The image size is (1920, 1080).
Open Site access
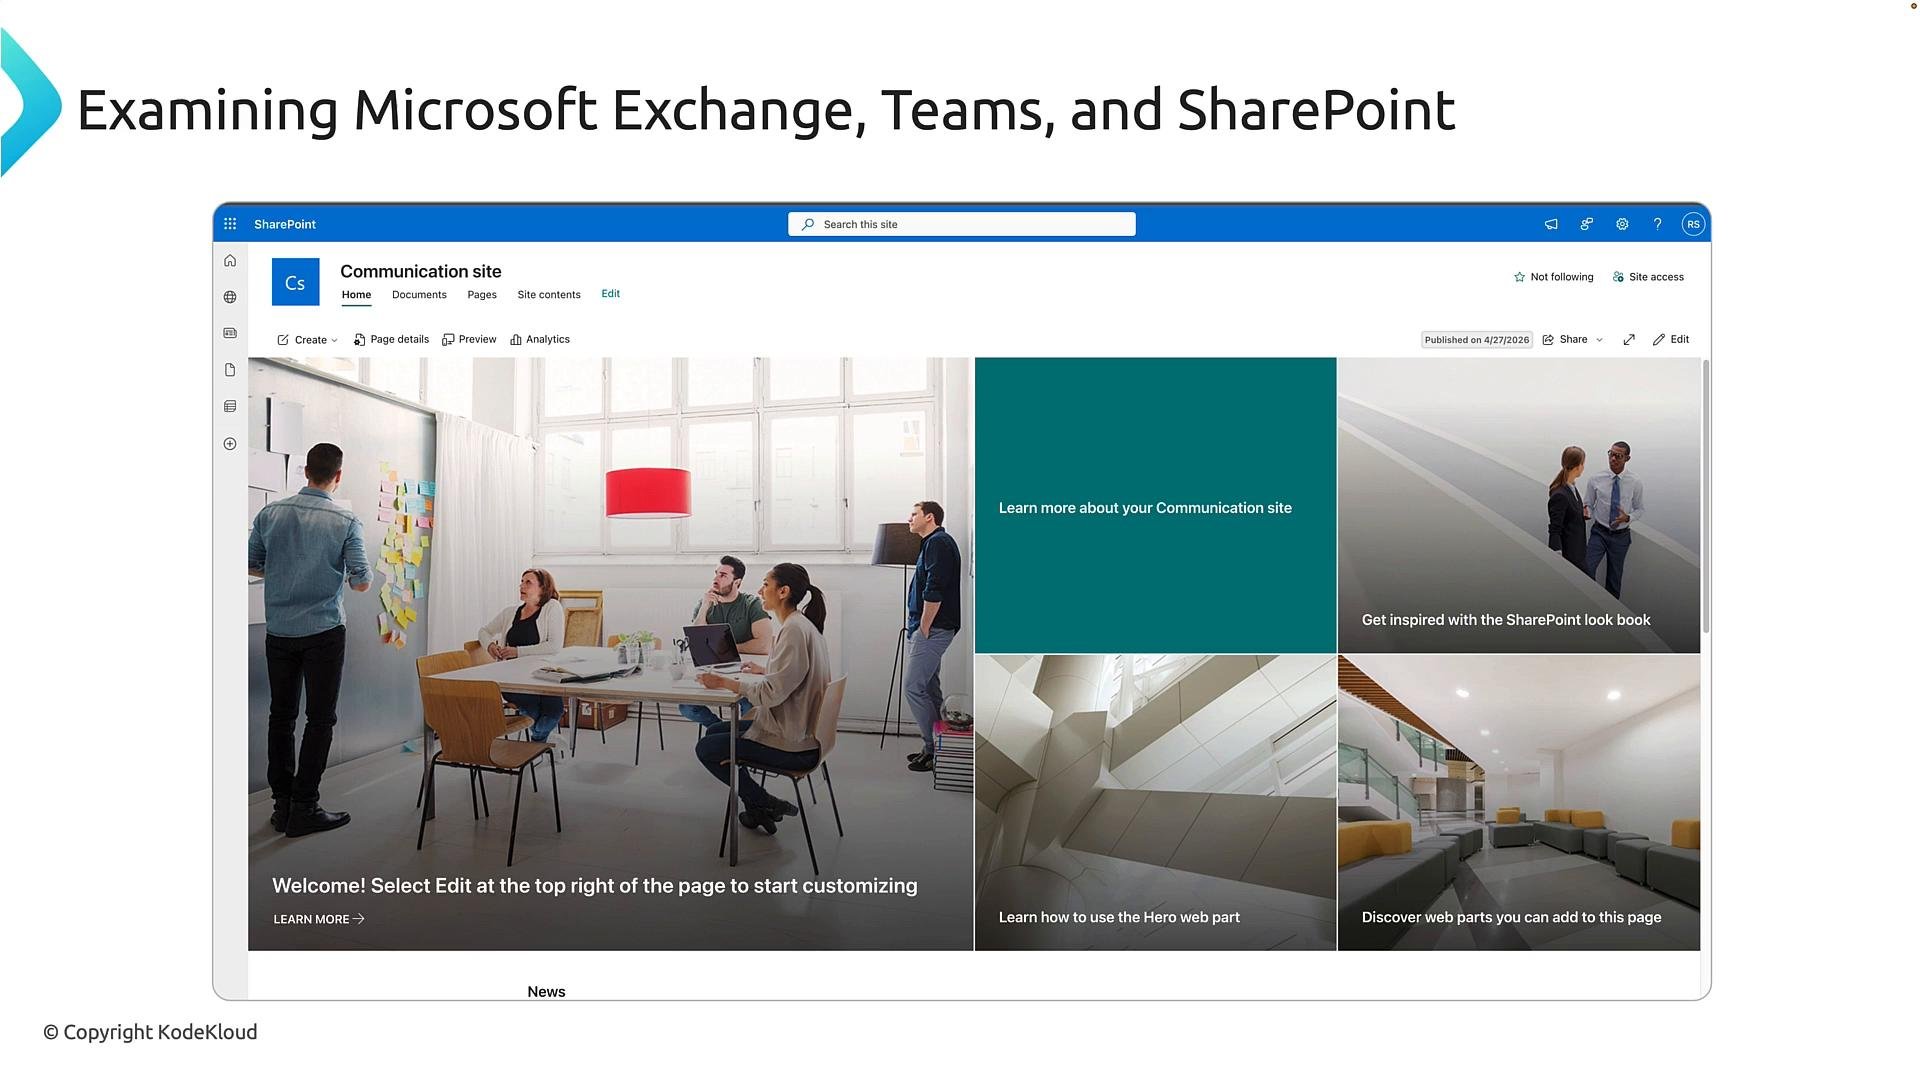[x=1648, y=277]
